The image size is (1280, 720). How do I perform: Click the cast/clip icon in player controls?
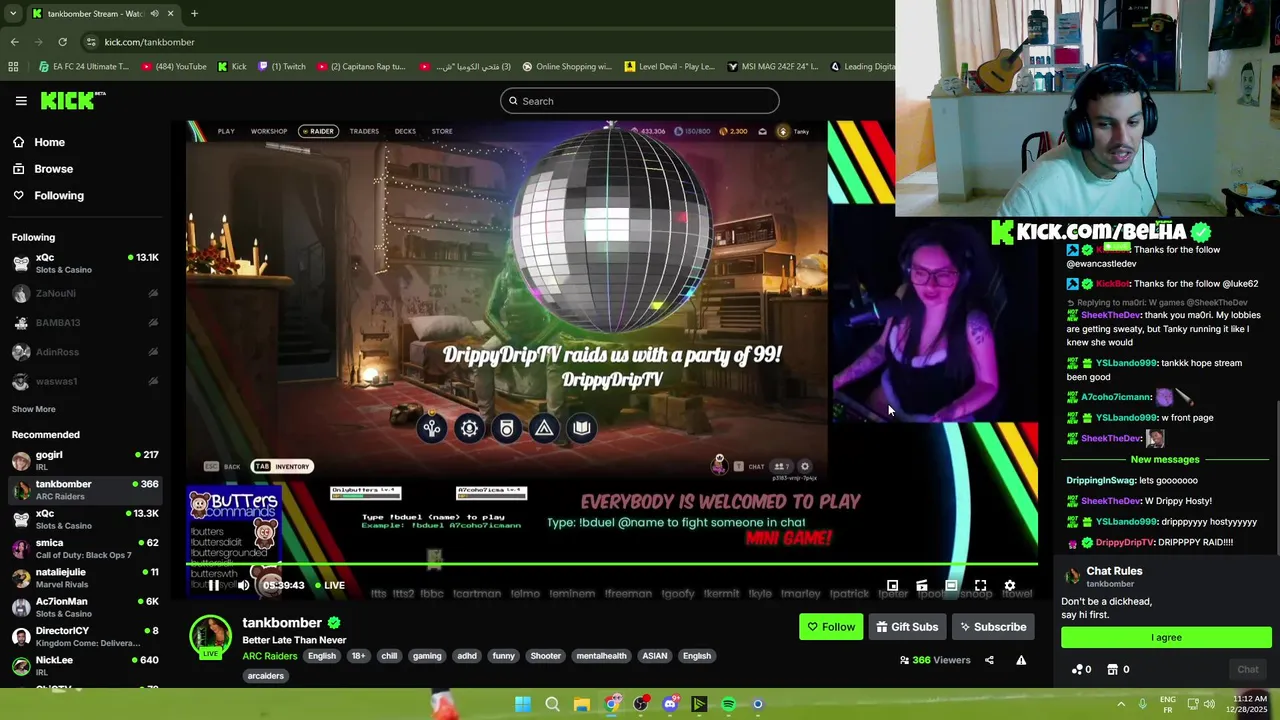pyautogui.click(x=922, y=585)
